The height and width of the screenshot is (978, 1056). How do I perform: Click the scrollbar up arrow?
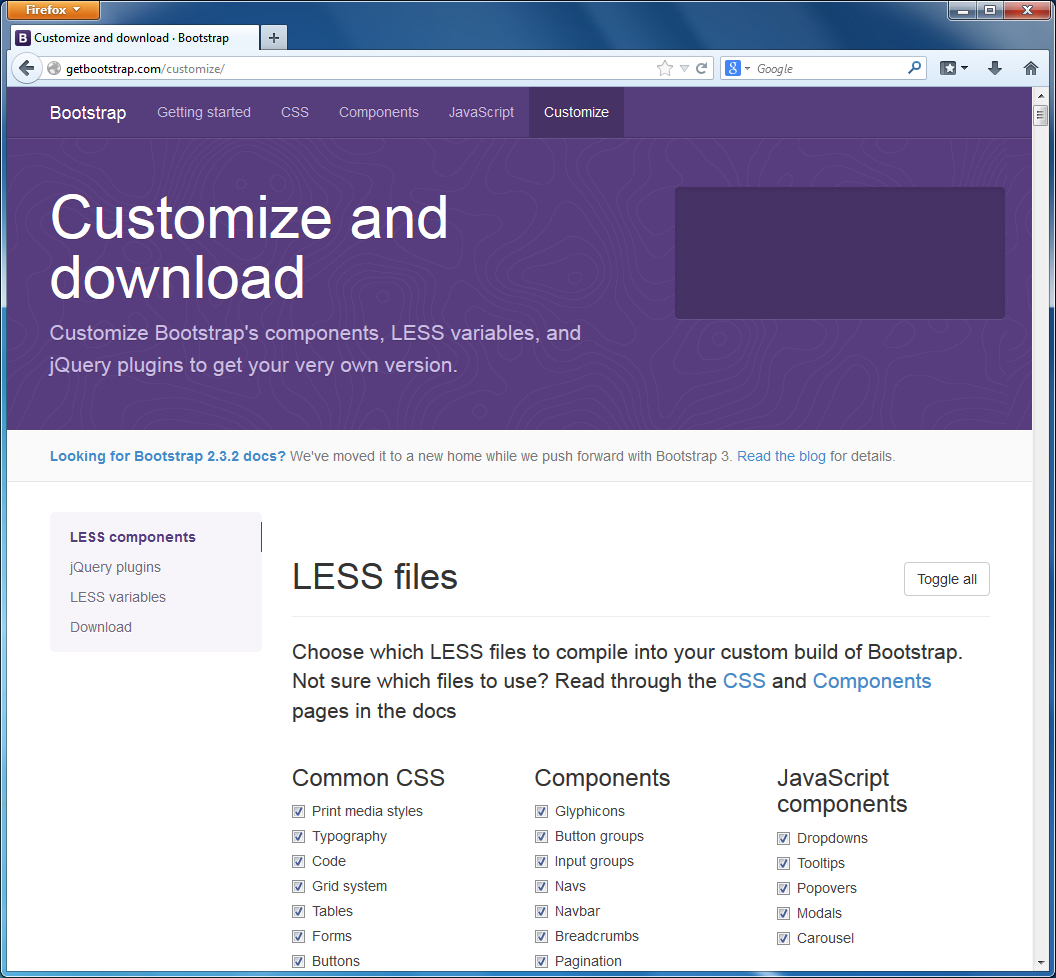tap(1041, 96)
